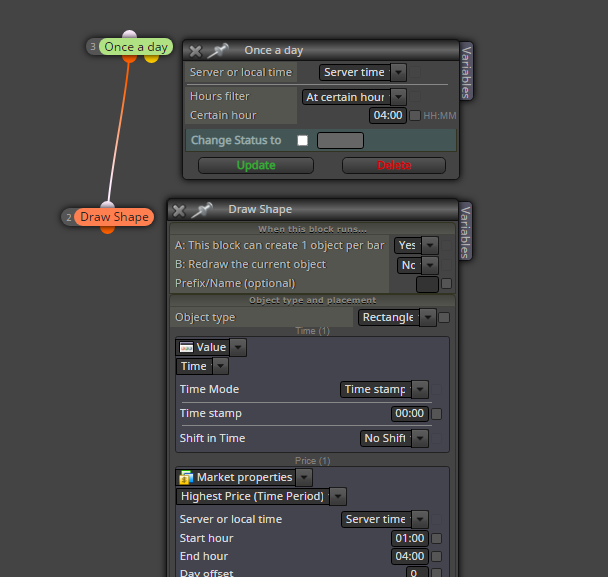Click the 'Hours filter' label
The width and height of the screenshot is (608, 577).
click(219, 96)
